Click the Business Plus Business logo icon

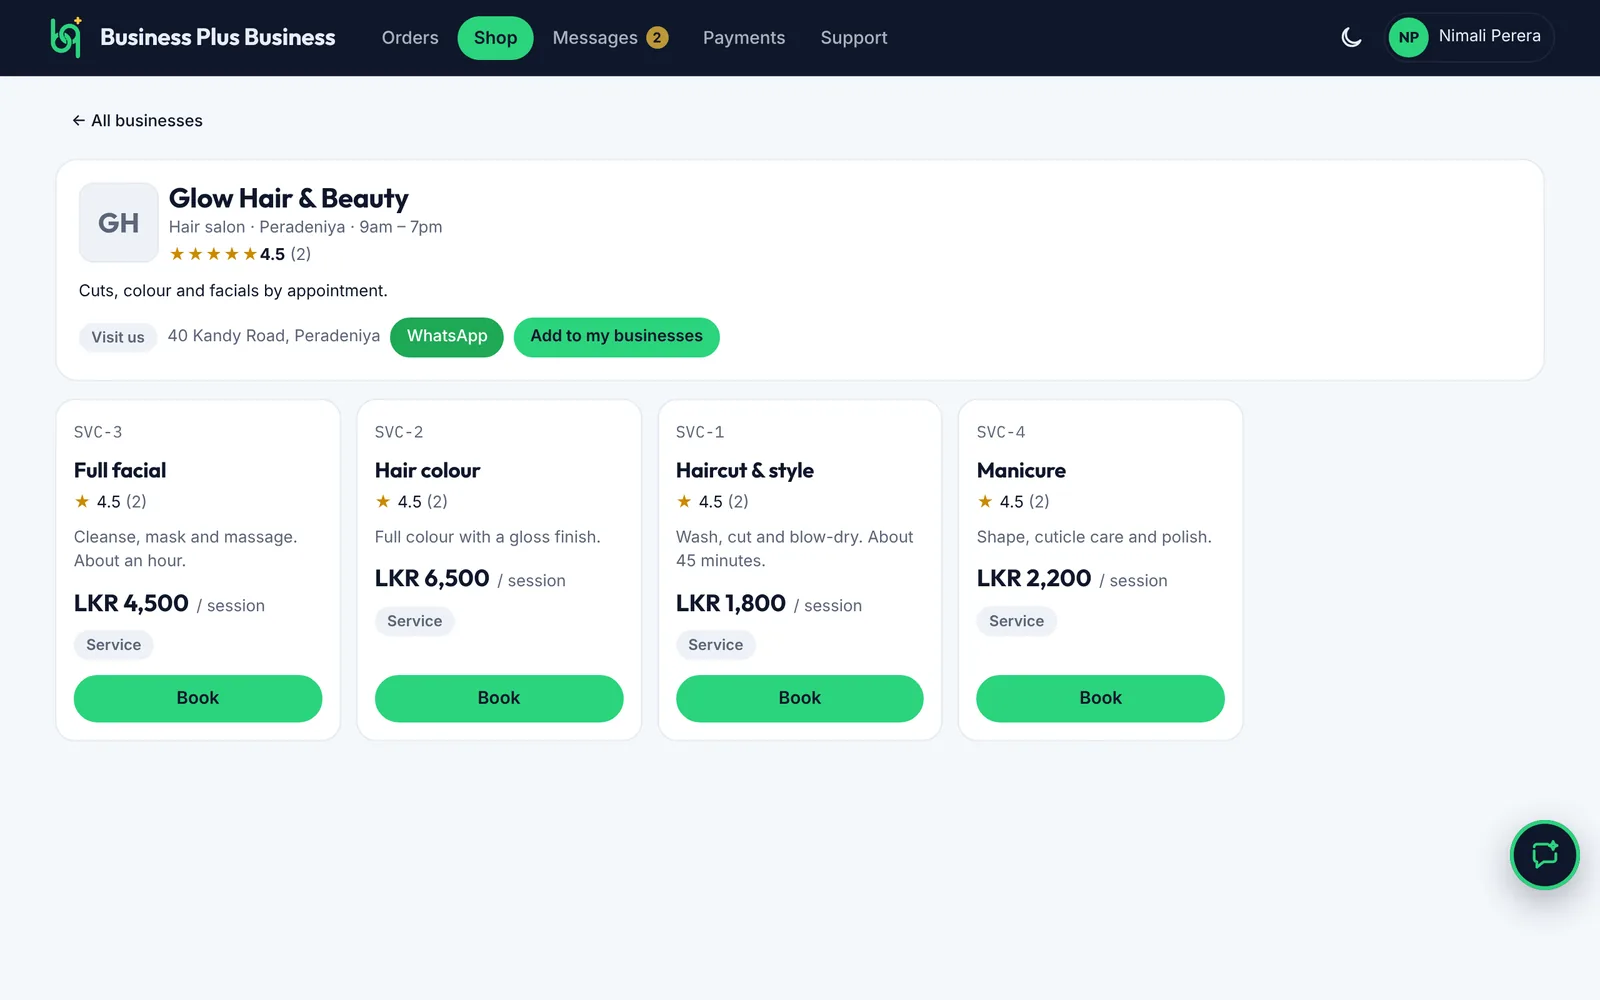pos(66,38)
